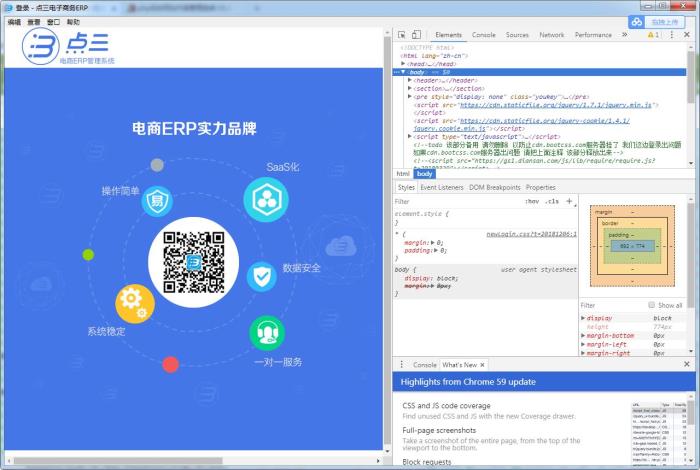Open the newlogin.css stylesheet link
The width and height of the screenshot is (700, 470).
531,234
